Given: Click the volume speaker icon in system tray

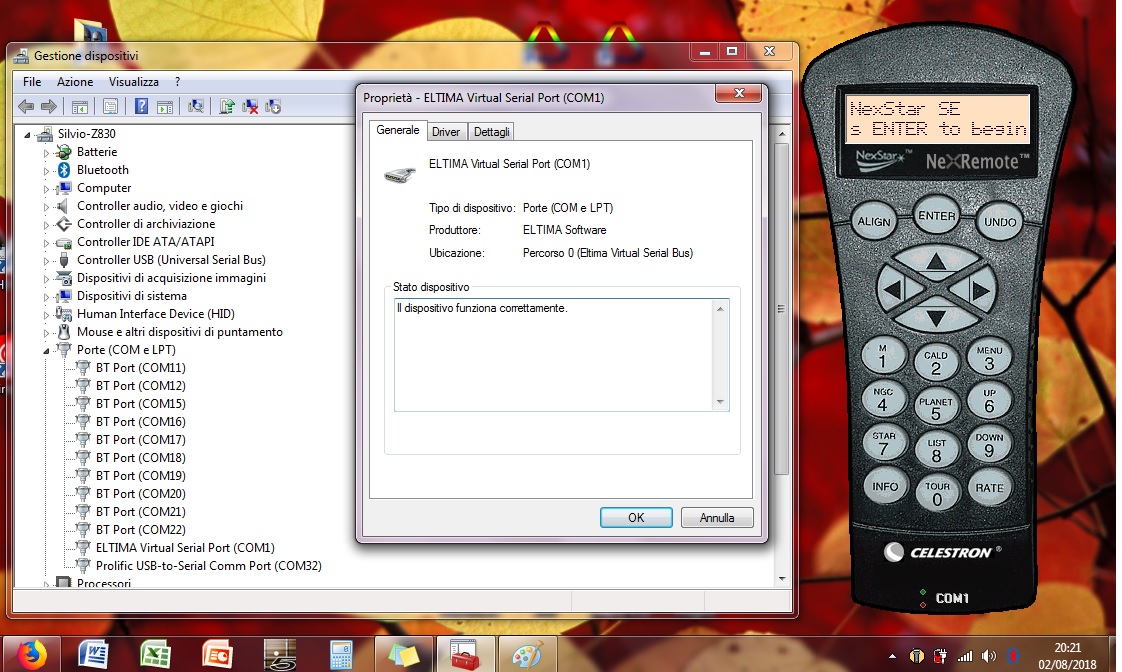Looking at the screenshot, I should point(989,656).
